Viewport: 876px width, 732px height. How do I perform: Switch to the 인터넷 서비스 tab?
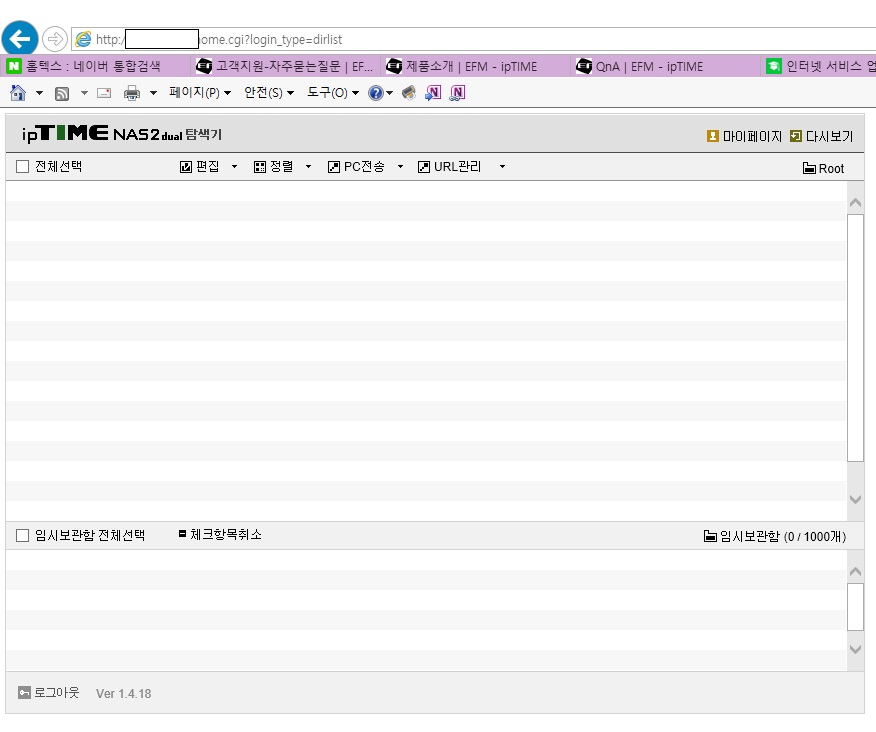820,66
